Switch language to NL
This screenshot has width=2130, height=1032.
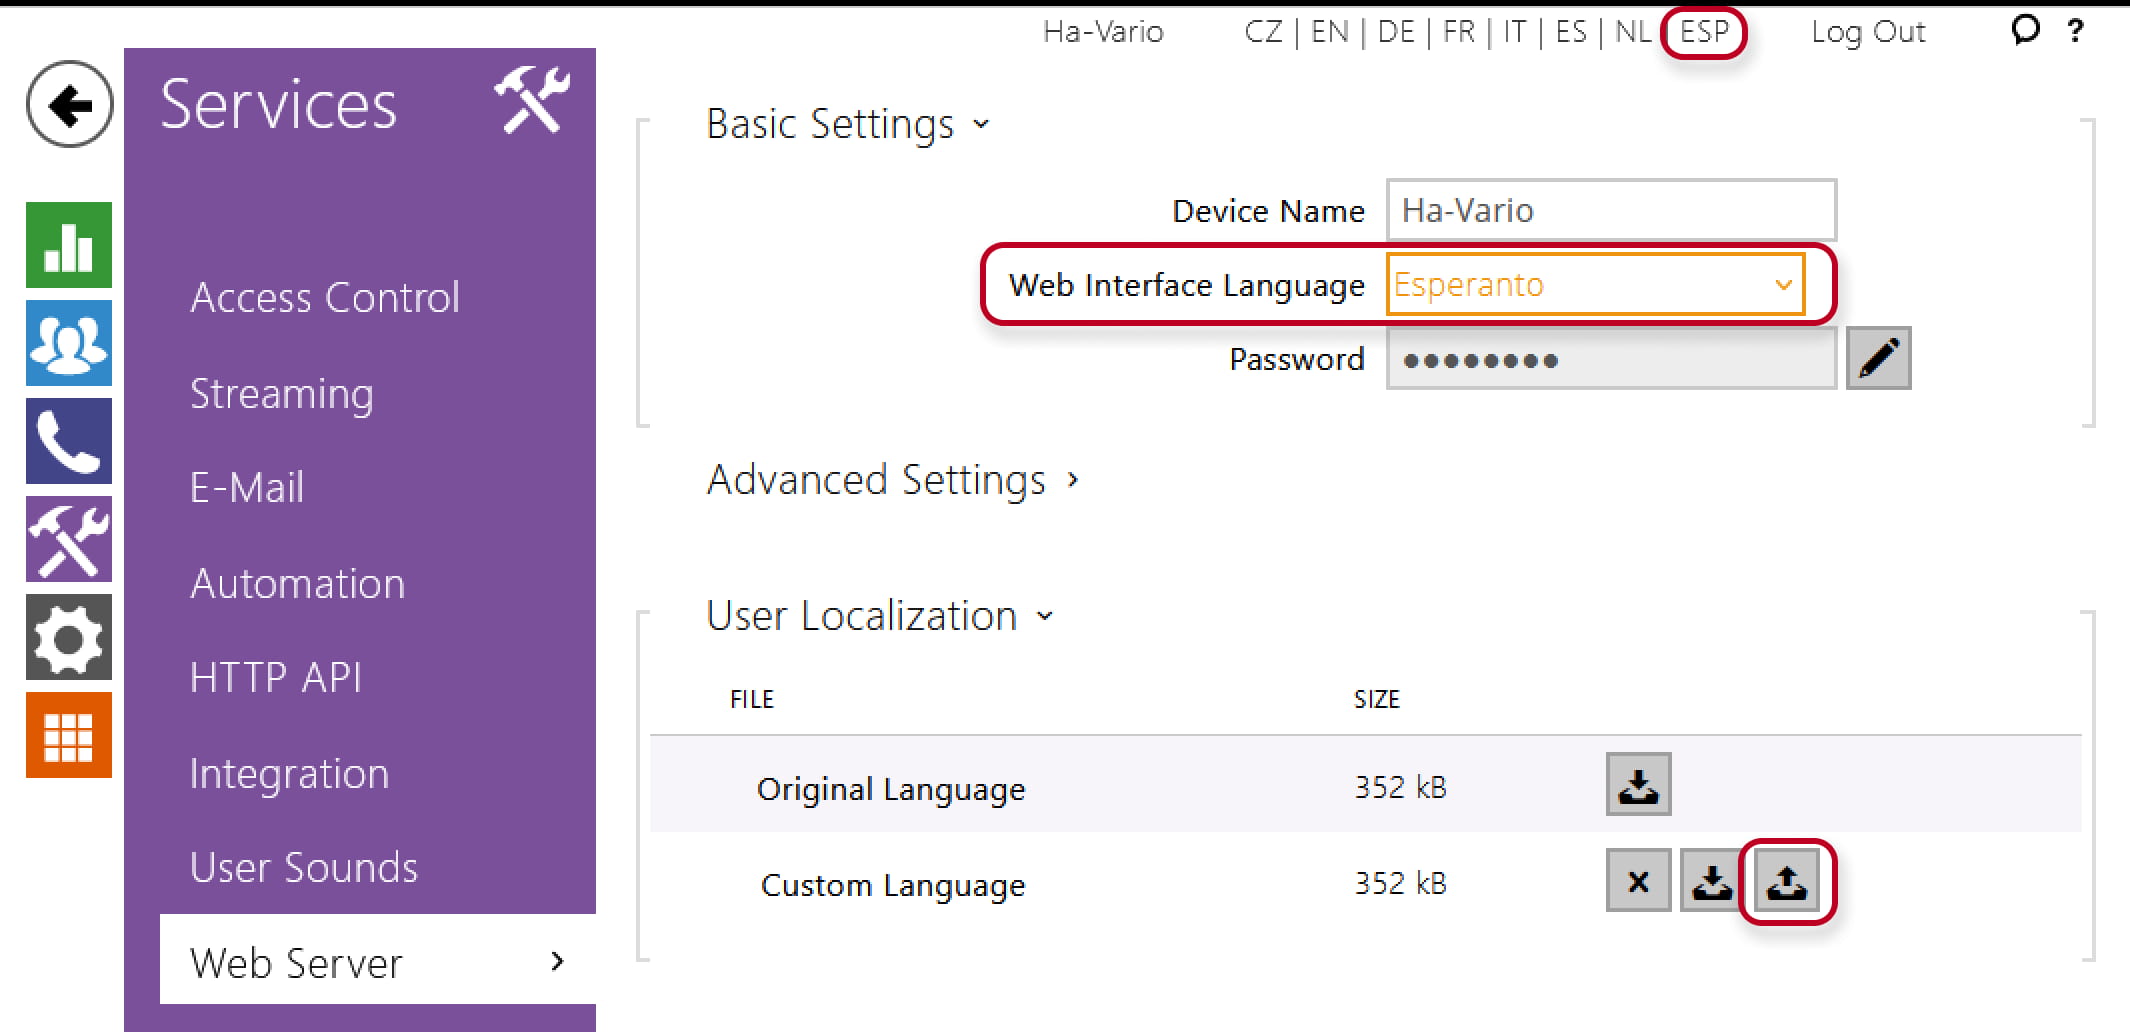coord(1633,32)
